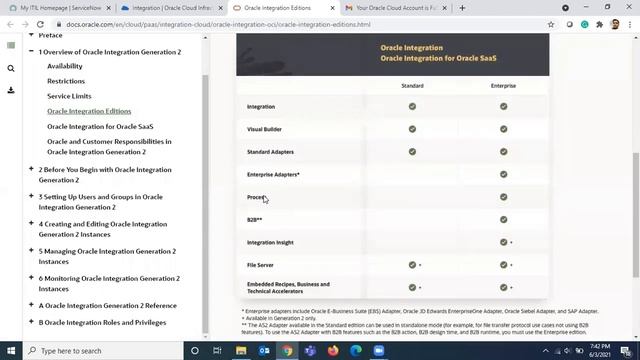Open the table of contents sidebar icon
Image resolution: width=640 pixels, height=360 pixels.
pyautogui.click(x=11, y=45)
